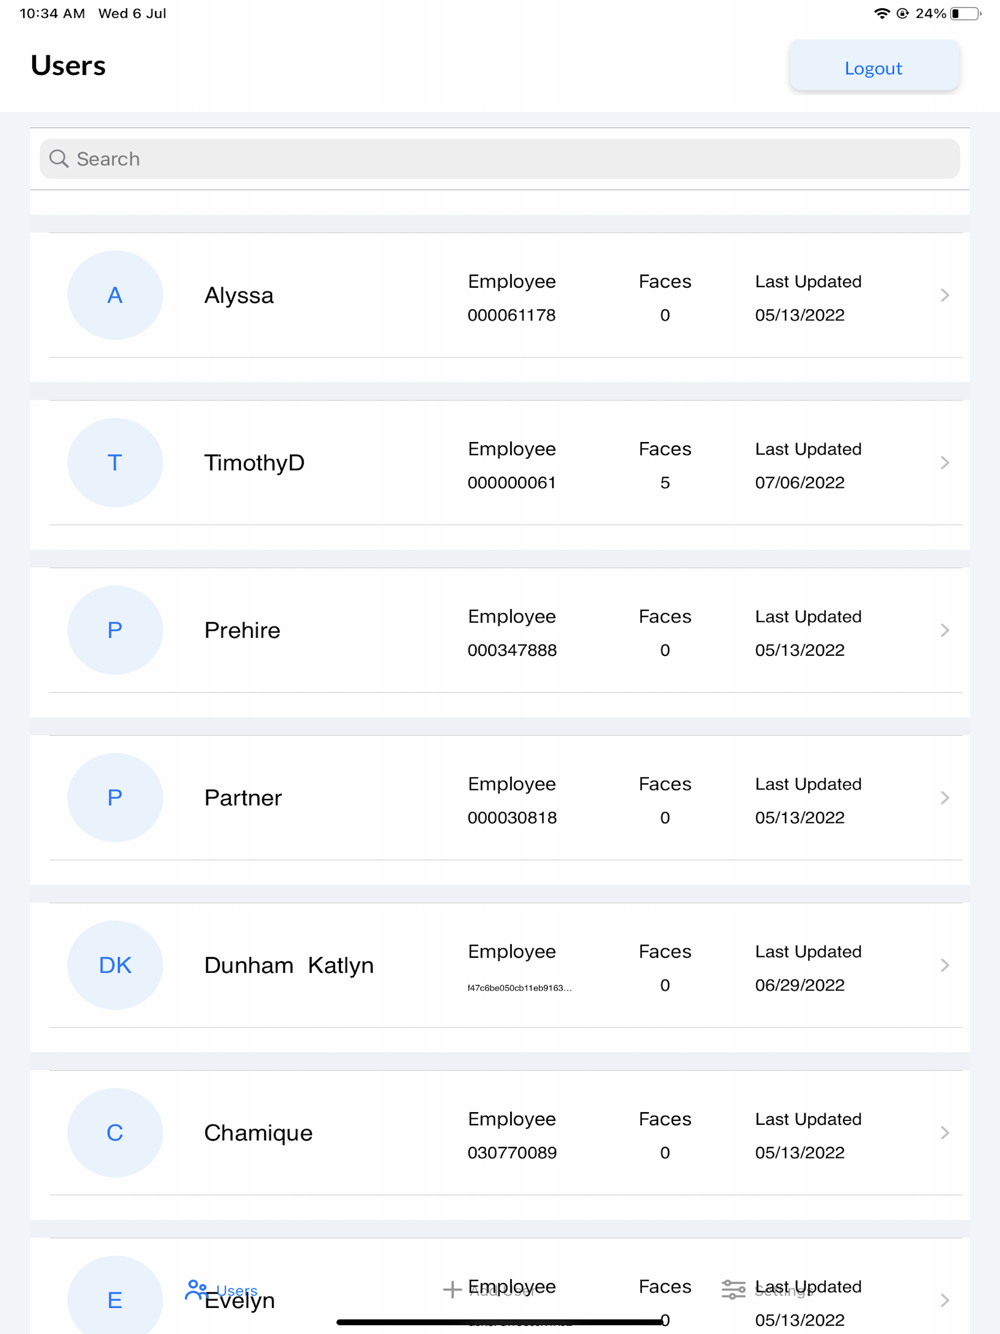Open the Users tab icon
This screenshot has height=1334, width=1000.
196,1290
